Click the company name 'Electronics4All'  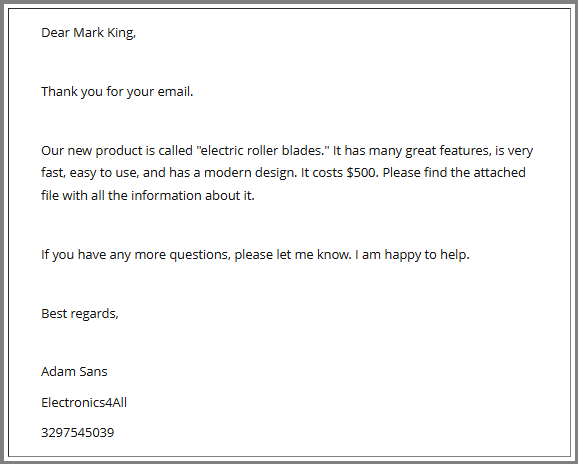coord(84,402)
